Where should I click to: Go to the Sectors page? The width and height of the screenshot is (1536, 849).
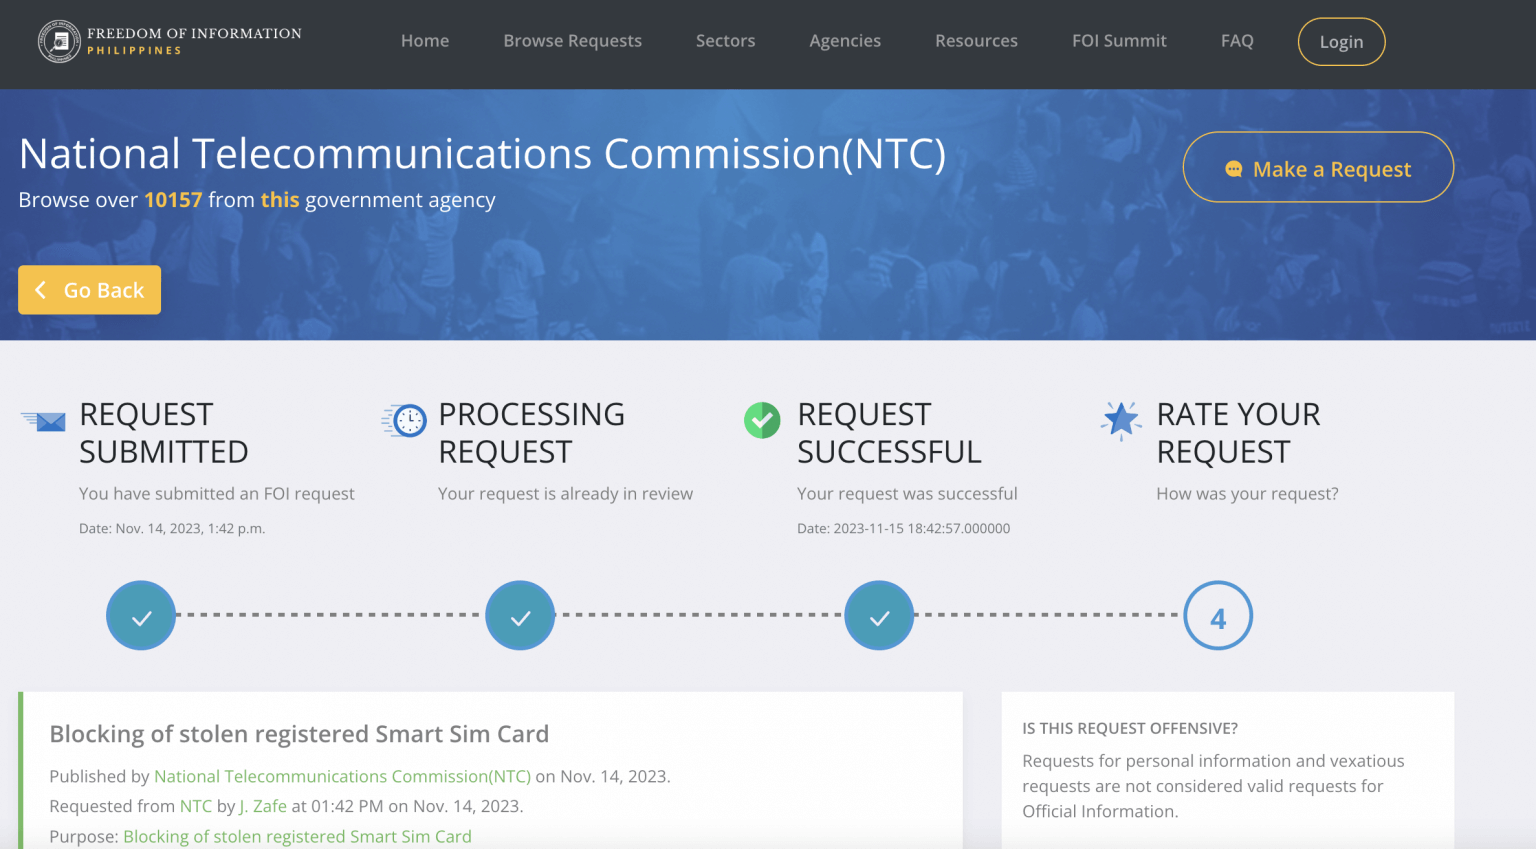(725, 41)
